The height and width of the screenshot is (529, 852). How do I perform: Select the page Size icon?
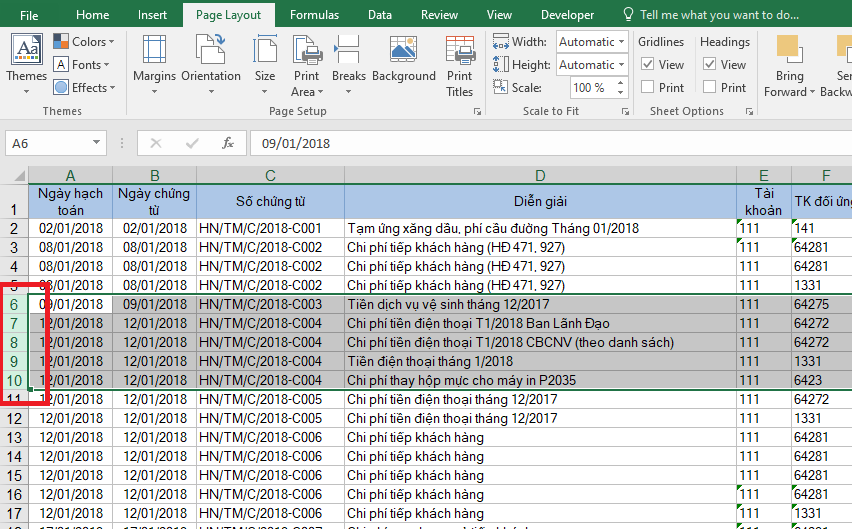[x=265, y=50]
